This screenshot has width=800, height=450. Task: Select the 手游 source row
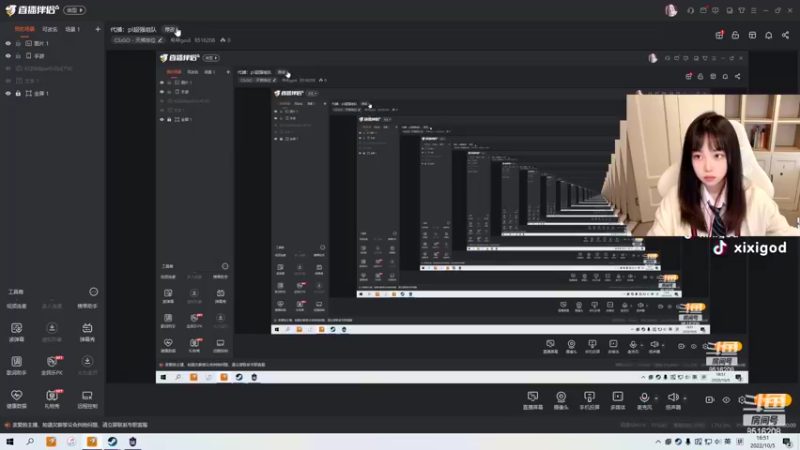point(52,56)
